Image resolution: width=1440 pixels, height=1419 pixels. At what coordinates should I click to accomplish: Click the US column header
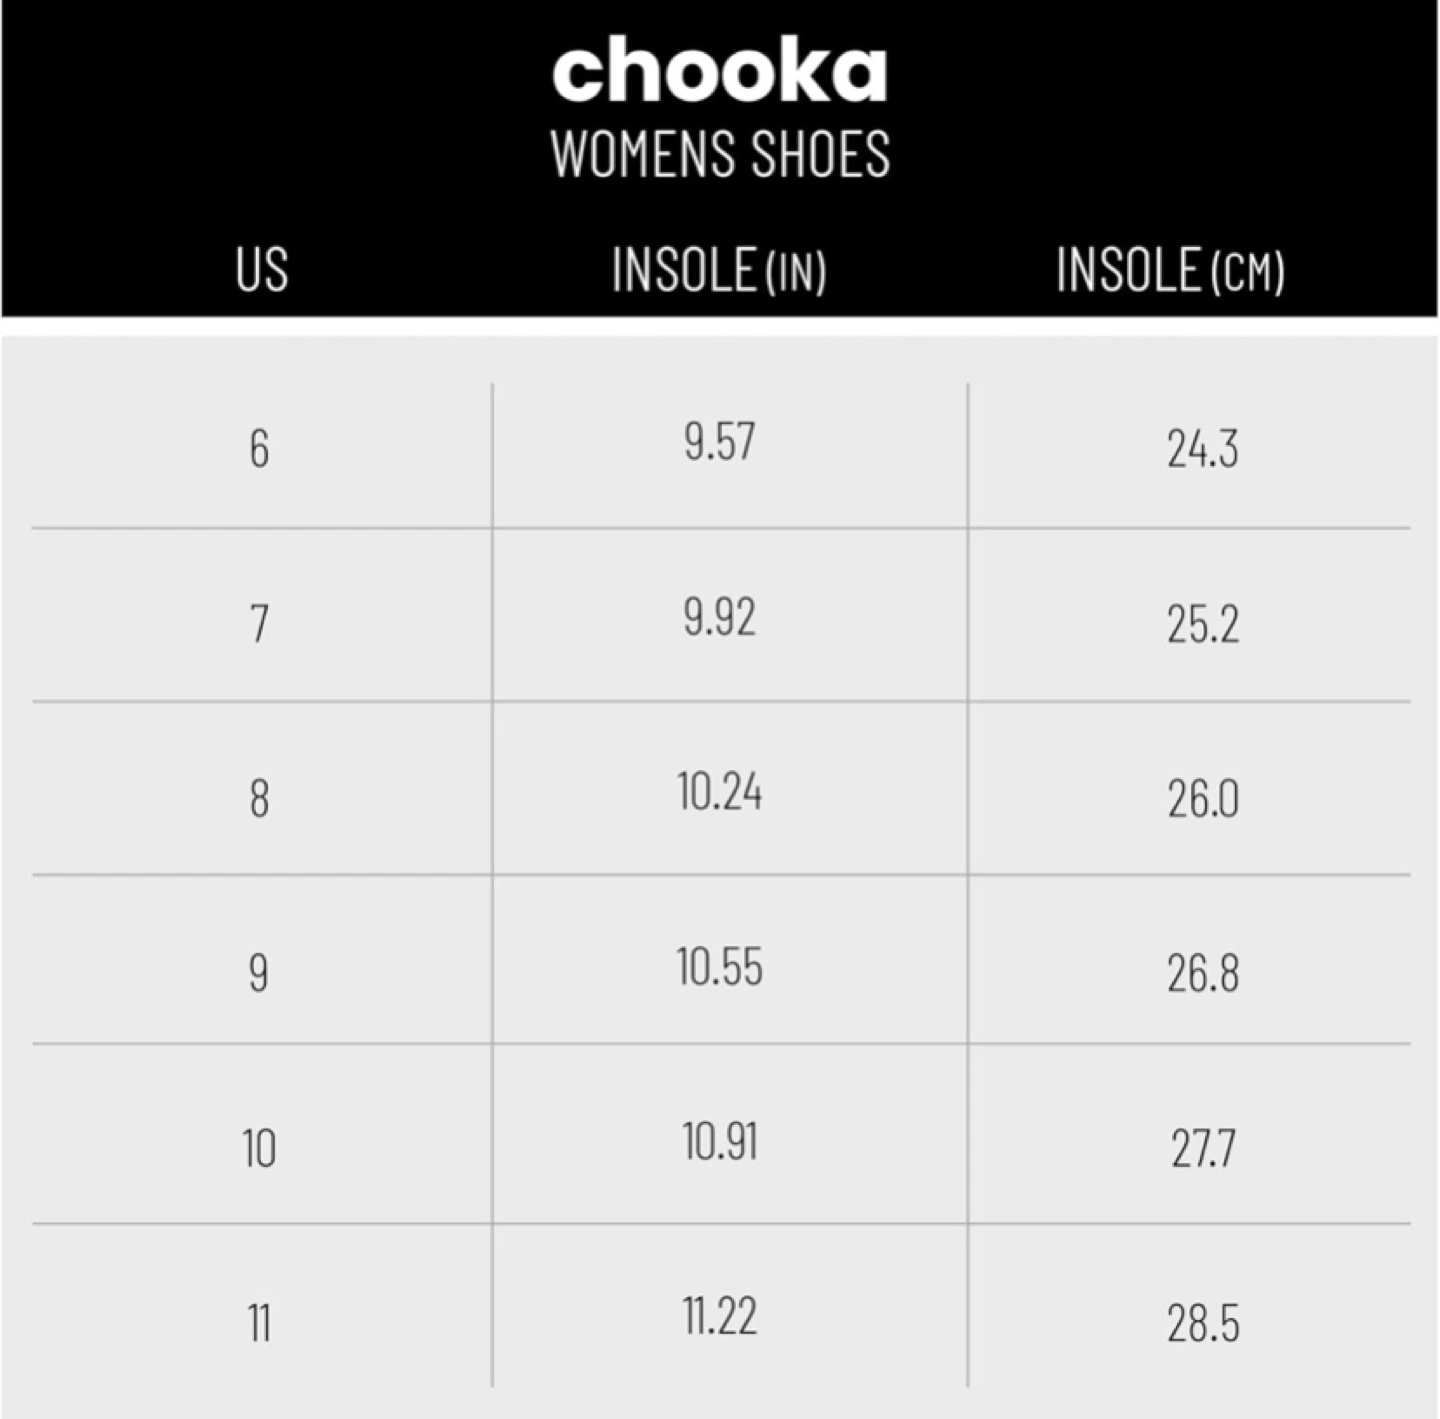[x=262, y=270]
